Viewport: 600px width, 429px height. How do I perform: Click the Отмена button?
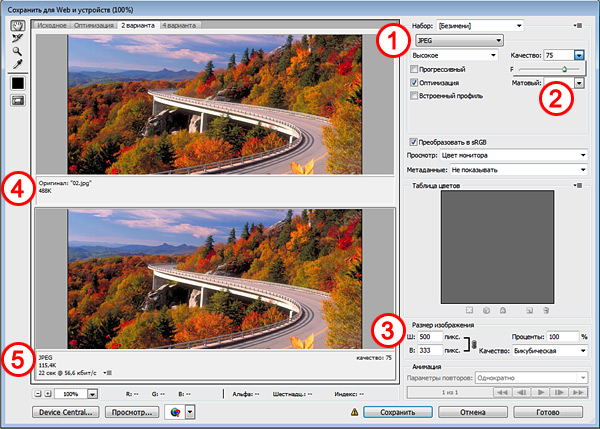pos(473,412)
